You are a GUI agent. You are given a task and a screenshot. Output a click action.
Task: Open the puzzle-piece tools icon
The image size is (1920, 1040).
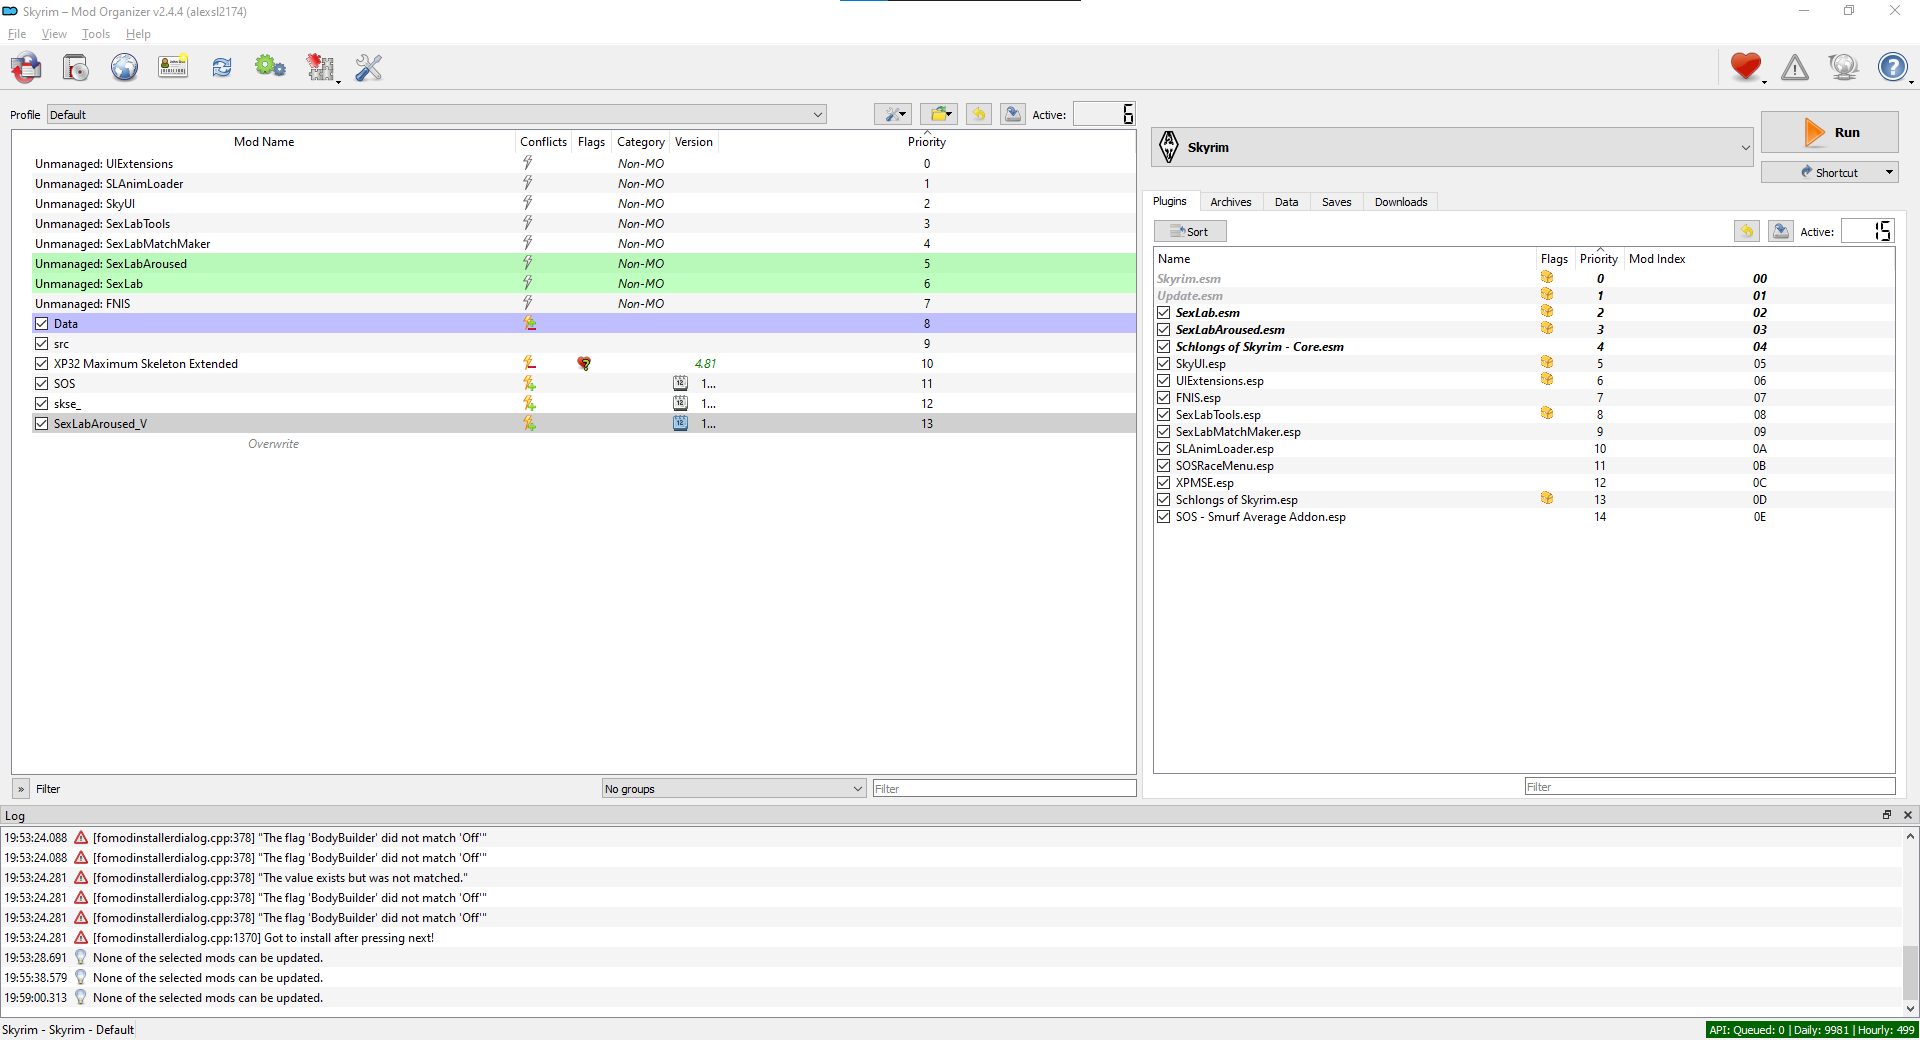click(320, 67)
